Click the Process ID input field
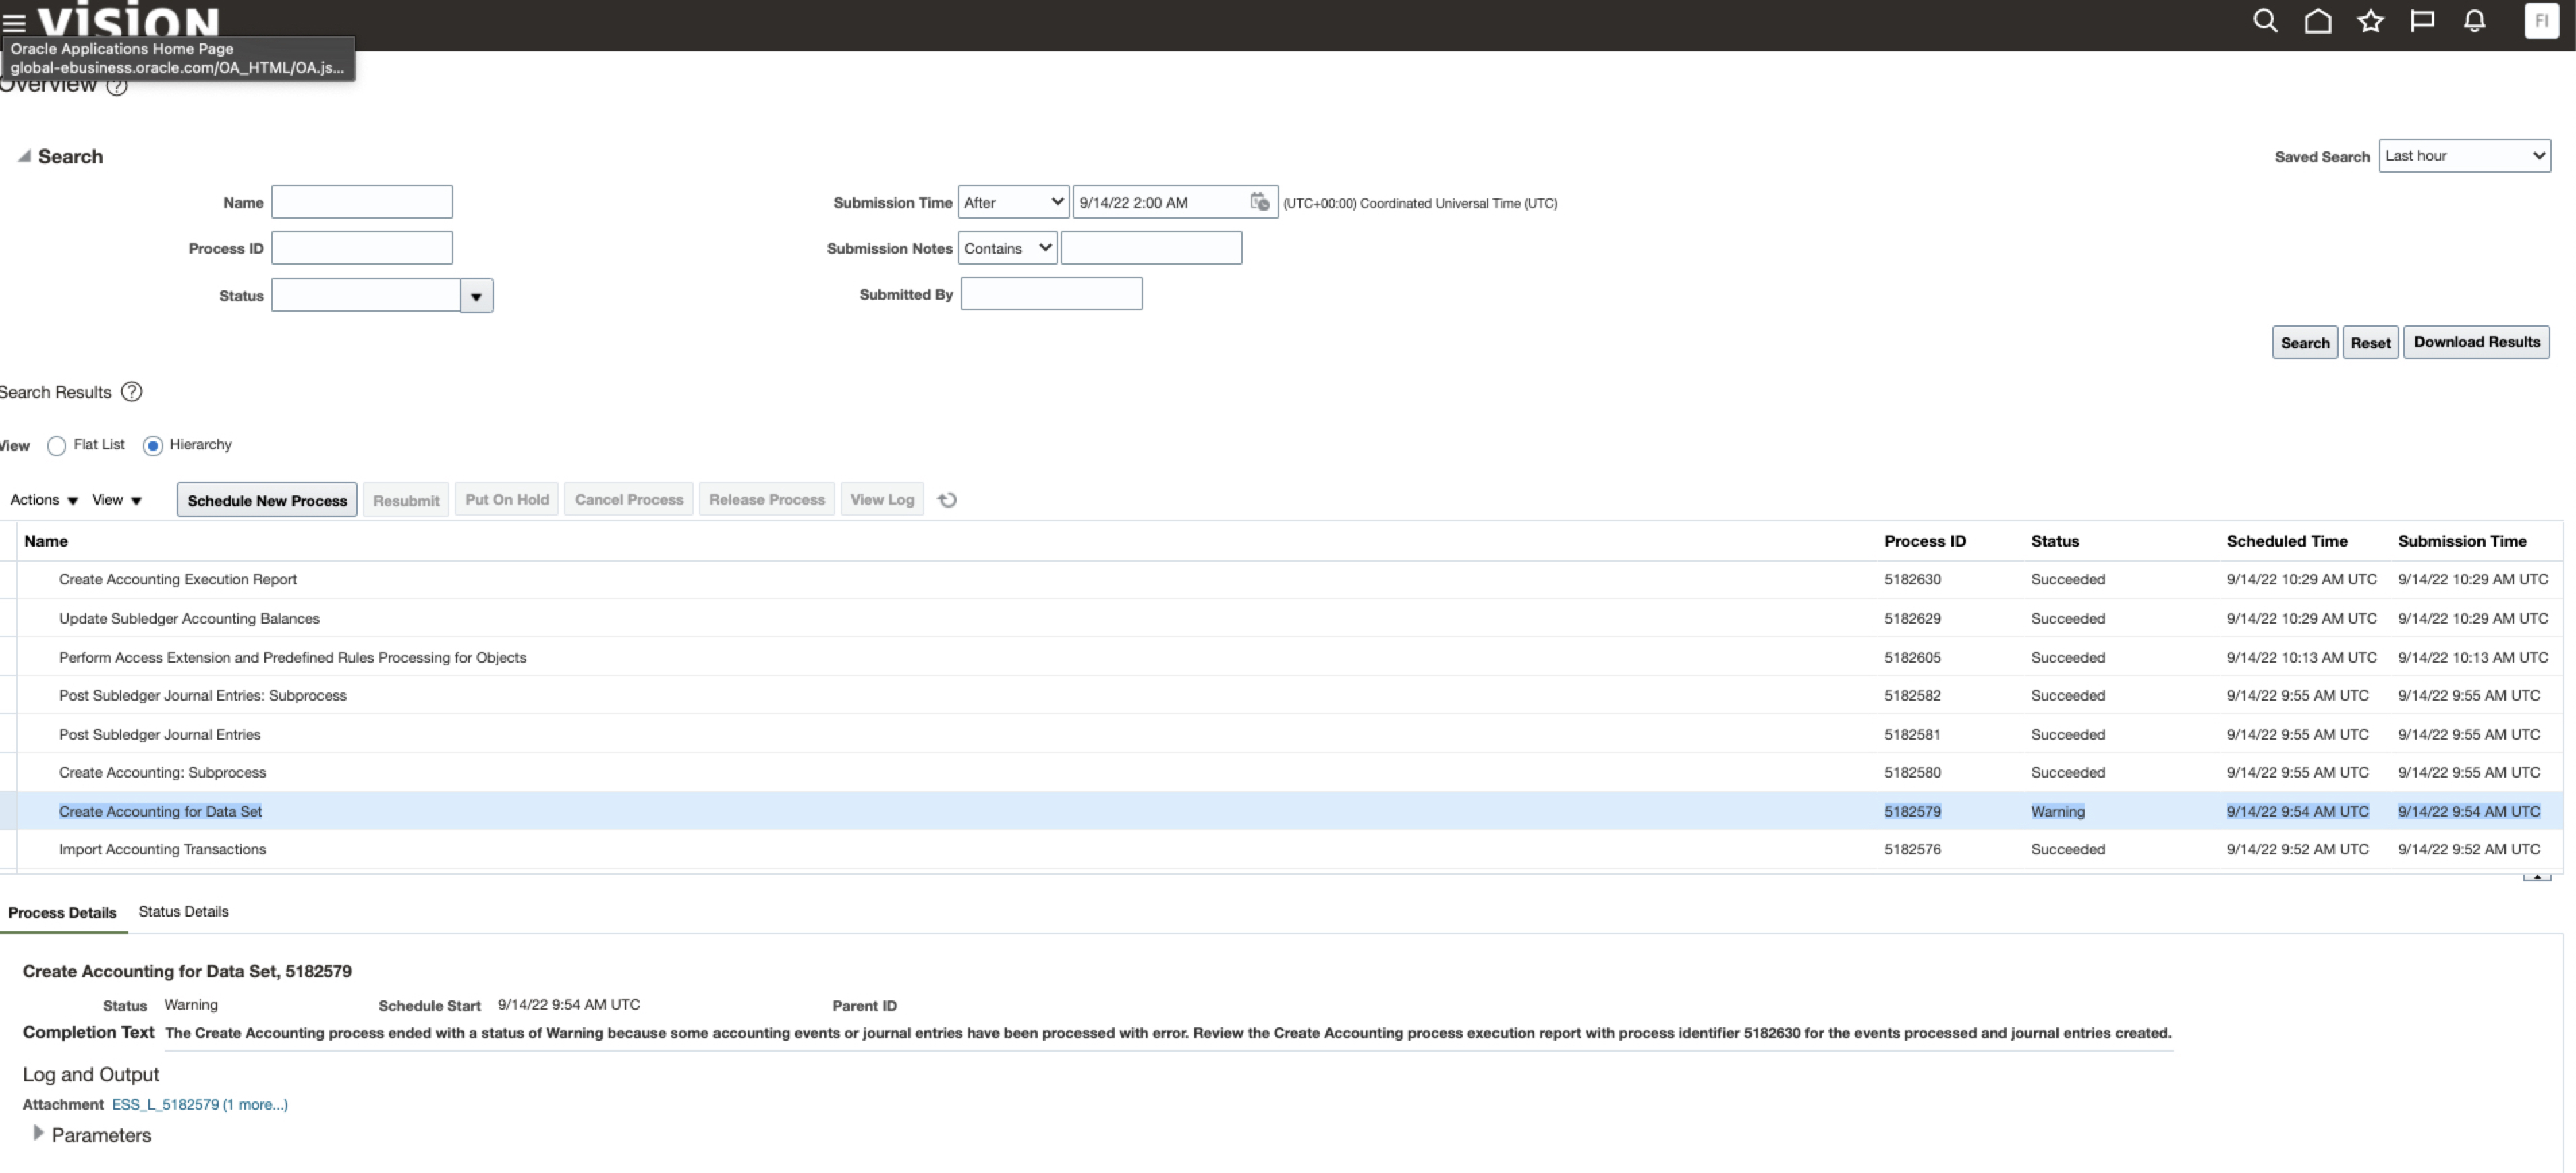This screenshot has width=2576, height=1173. (x=361, y=248)
